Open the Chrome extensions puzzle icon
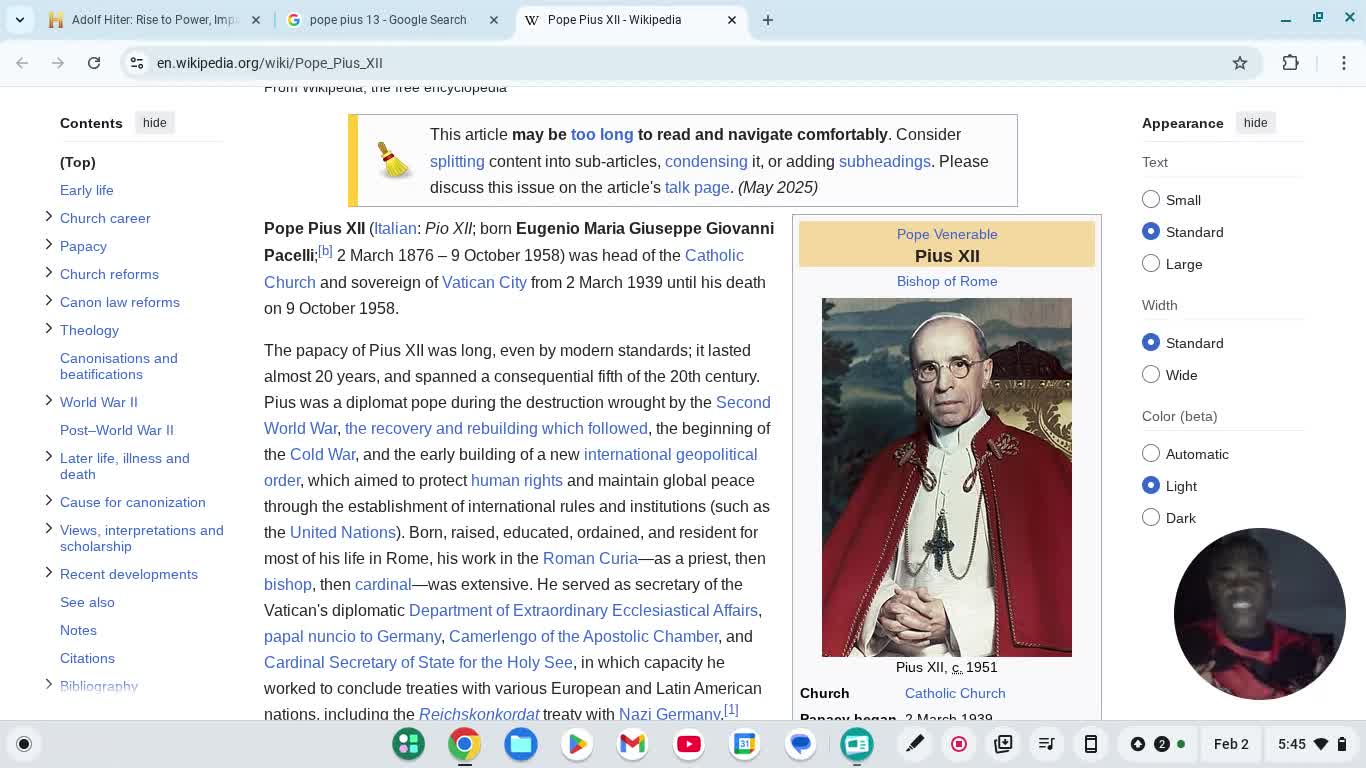This screenshot has height=768, width=1366. tap(1291, 62)
